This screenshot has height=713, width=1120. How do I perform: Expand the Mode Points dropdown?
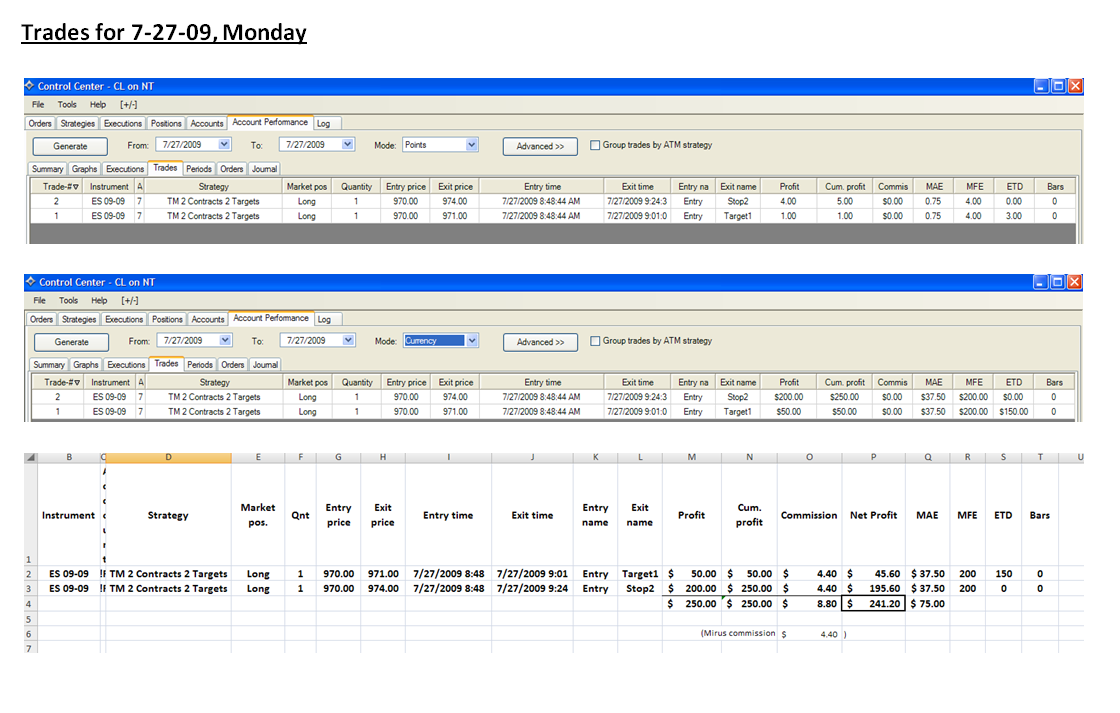(x=471, y=145)
